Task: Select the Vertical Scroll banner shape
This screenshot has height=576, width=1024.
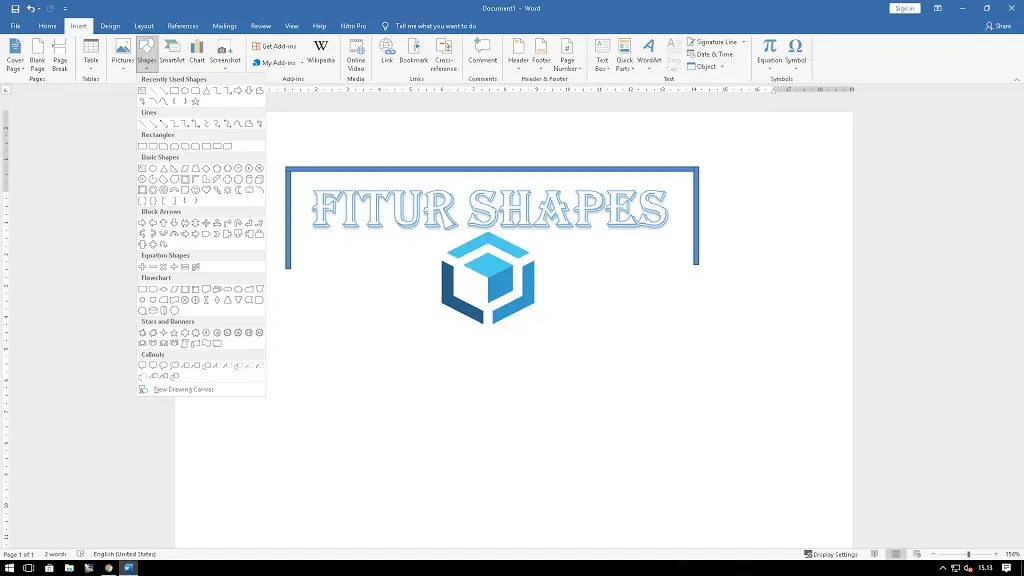Action: click(185, 343)
